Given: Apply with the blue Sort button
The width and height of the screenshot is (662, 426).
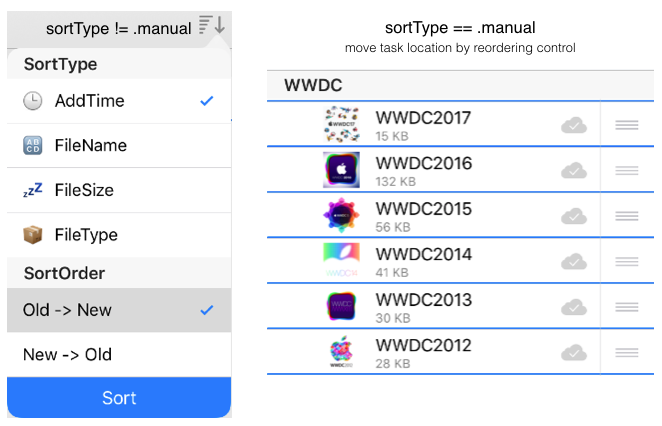Looking at the screenshot, I should 119,398.
